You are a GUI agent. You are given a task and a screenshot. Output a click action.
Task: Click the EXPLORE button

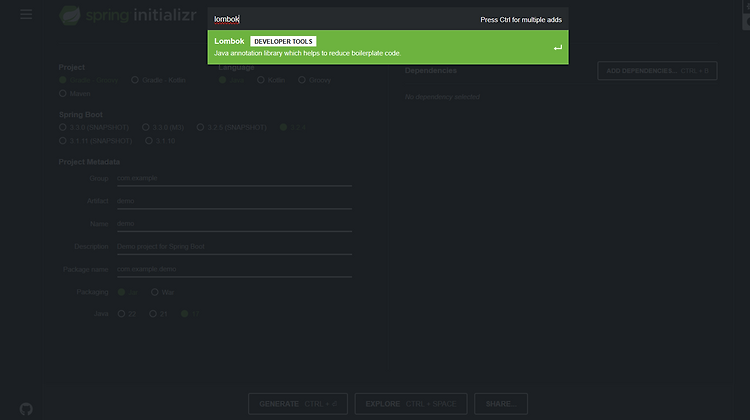(411, 404)
